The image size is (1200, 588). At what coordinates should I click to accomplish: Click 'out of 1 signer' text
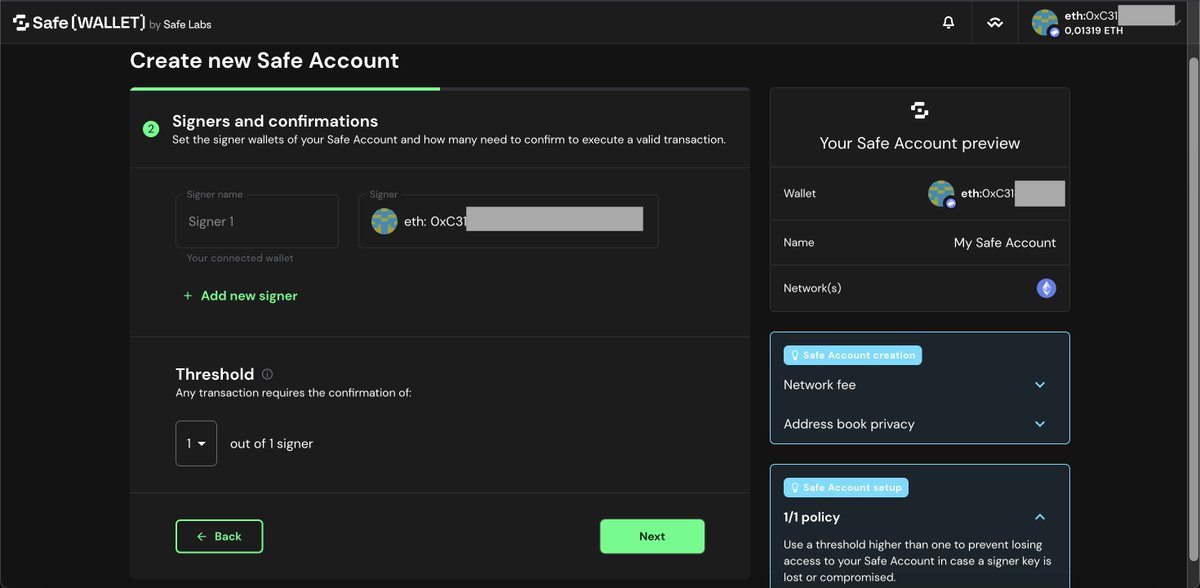pos(271,443)
